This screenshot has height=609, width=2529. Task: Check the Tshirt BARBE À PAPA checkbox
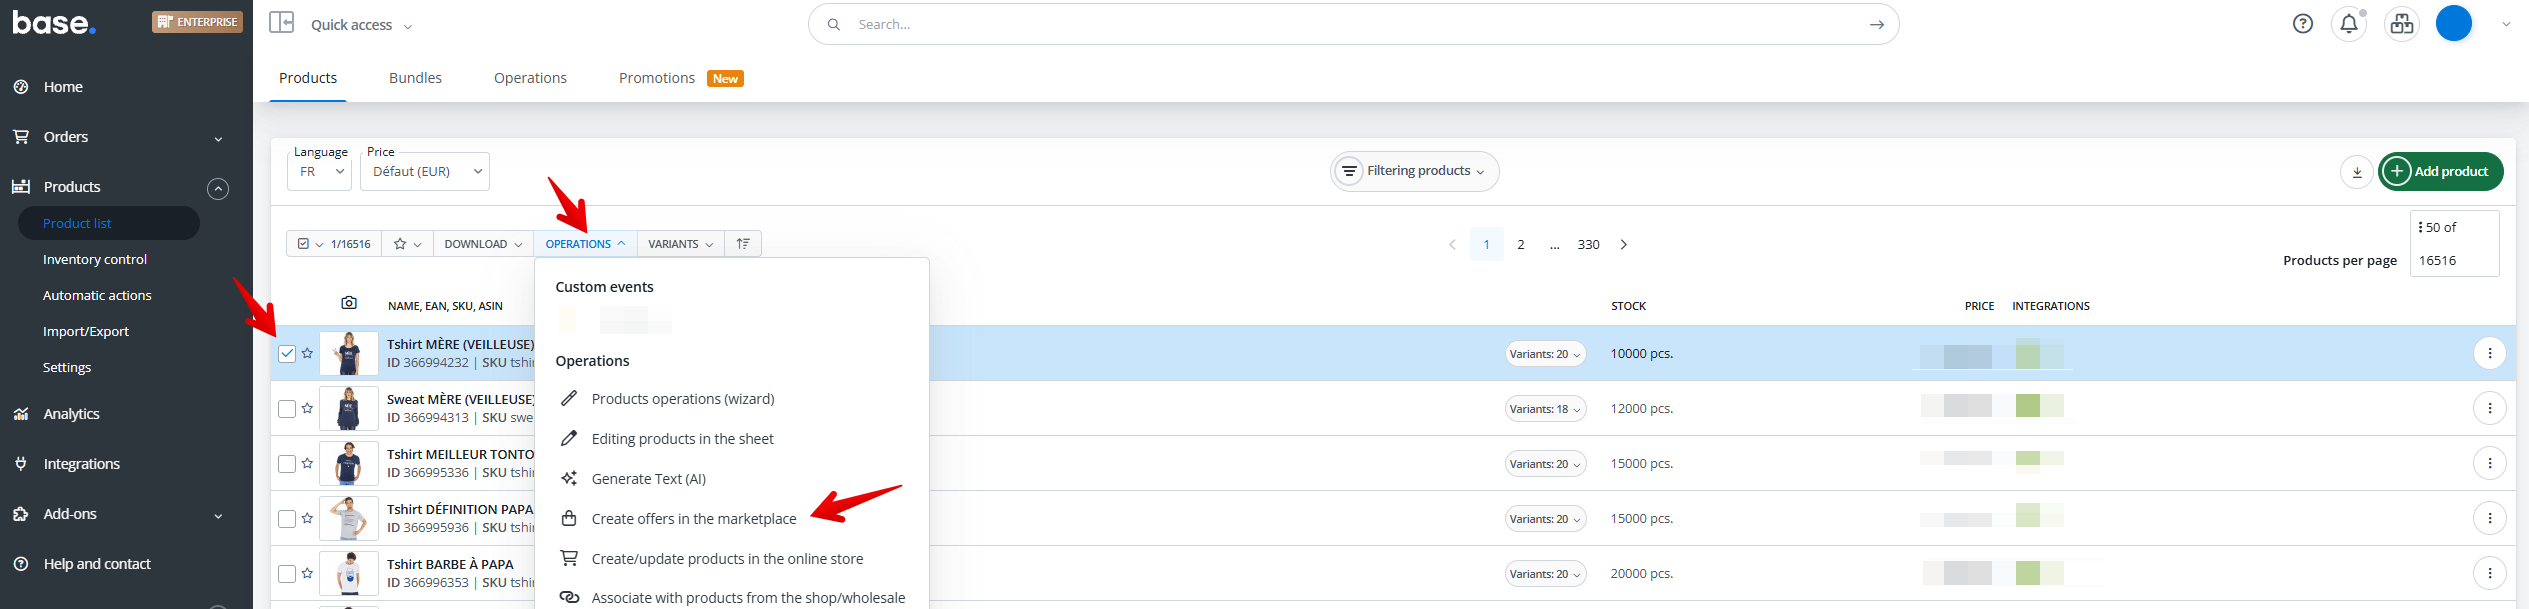click(287, 574)
